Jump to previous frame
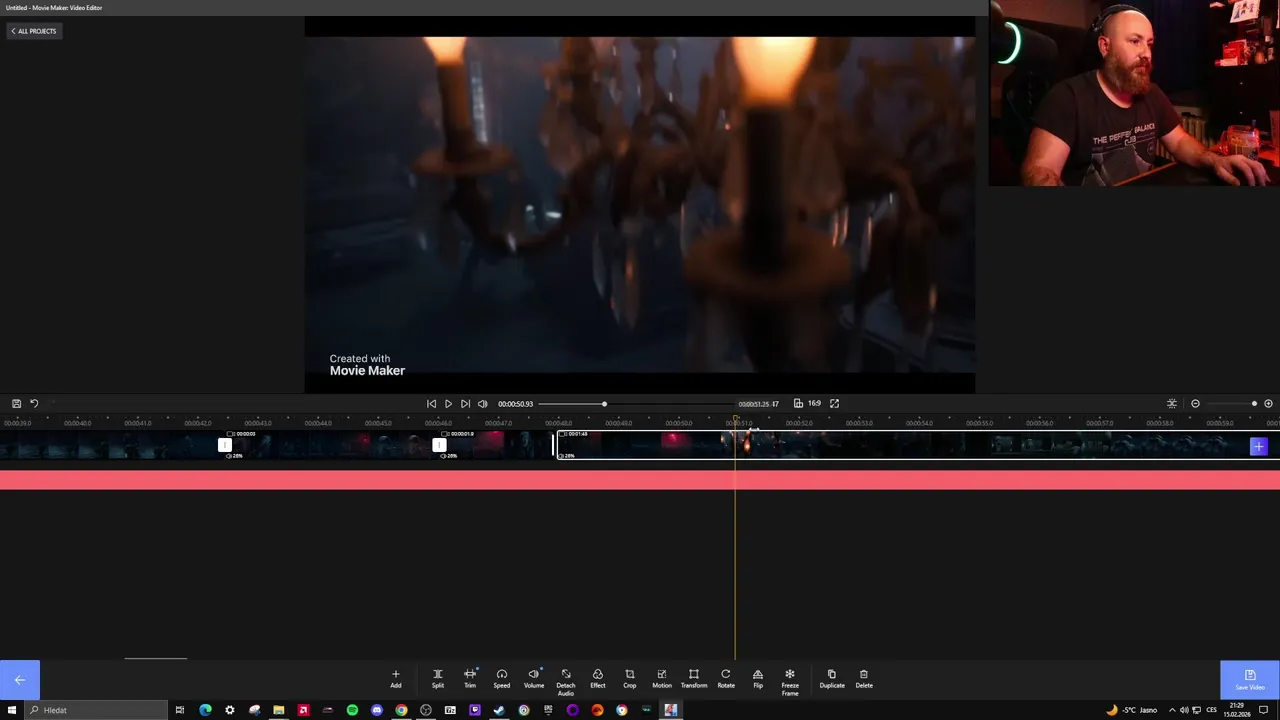Image resolution: width=1280 pixels, height=720 pixels. [x=431, y=403]
